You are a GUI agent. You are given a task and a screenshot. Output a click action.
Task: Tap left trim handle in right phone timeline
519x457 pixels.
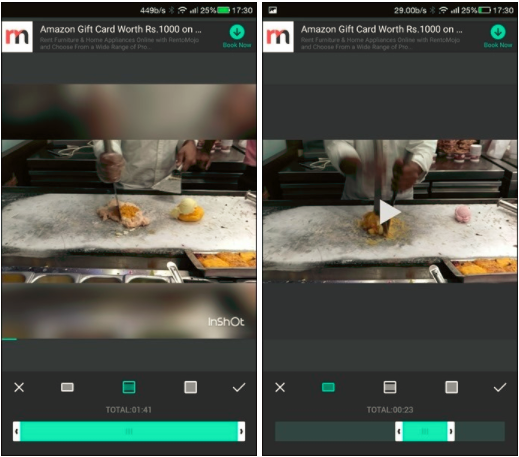[399, 431]
